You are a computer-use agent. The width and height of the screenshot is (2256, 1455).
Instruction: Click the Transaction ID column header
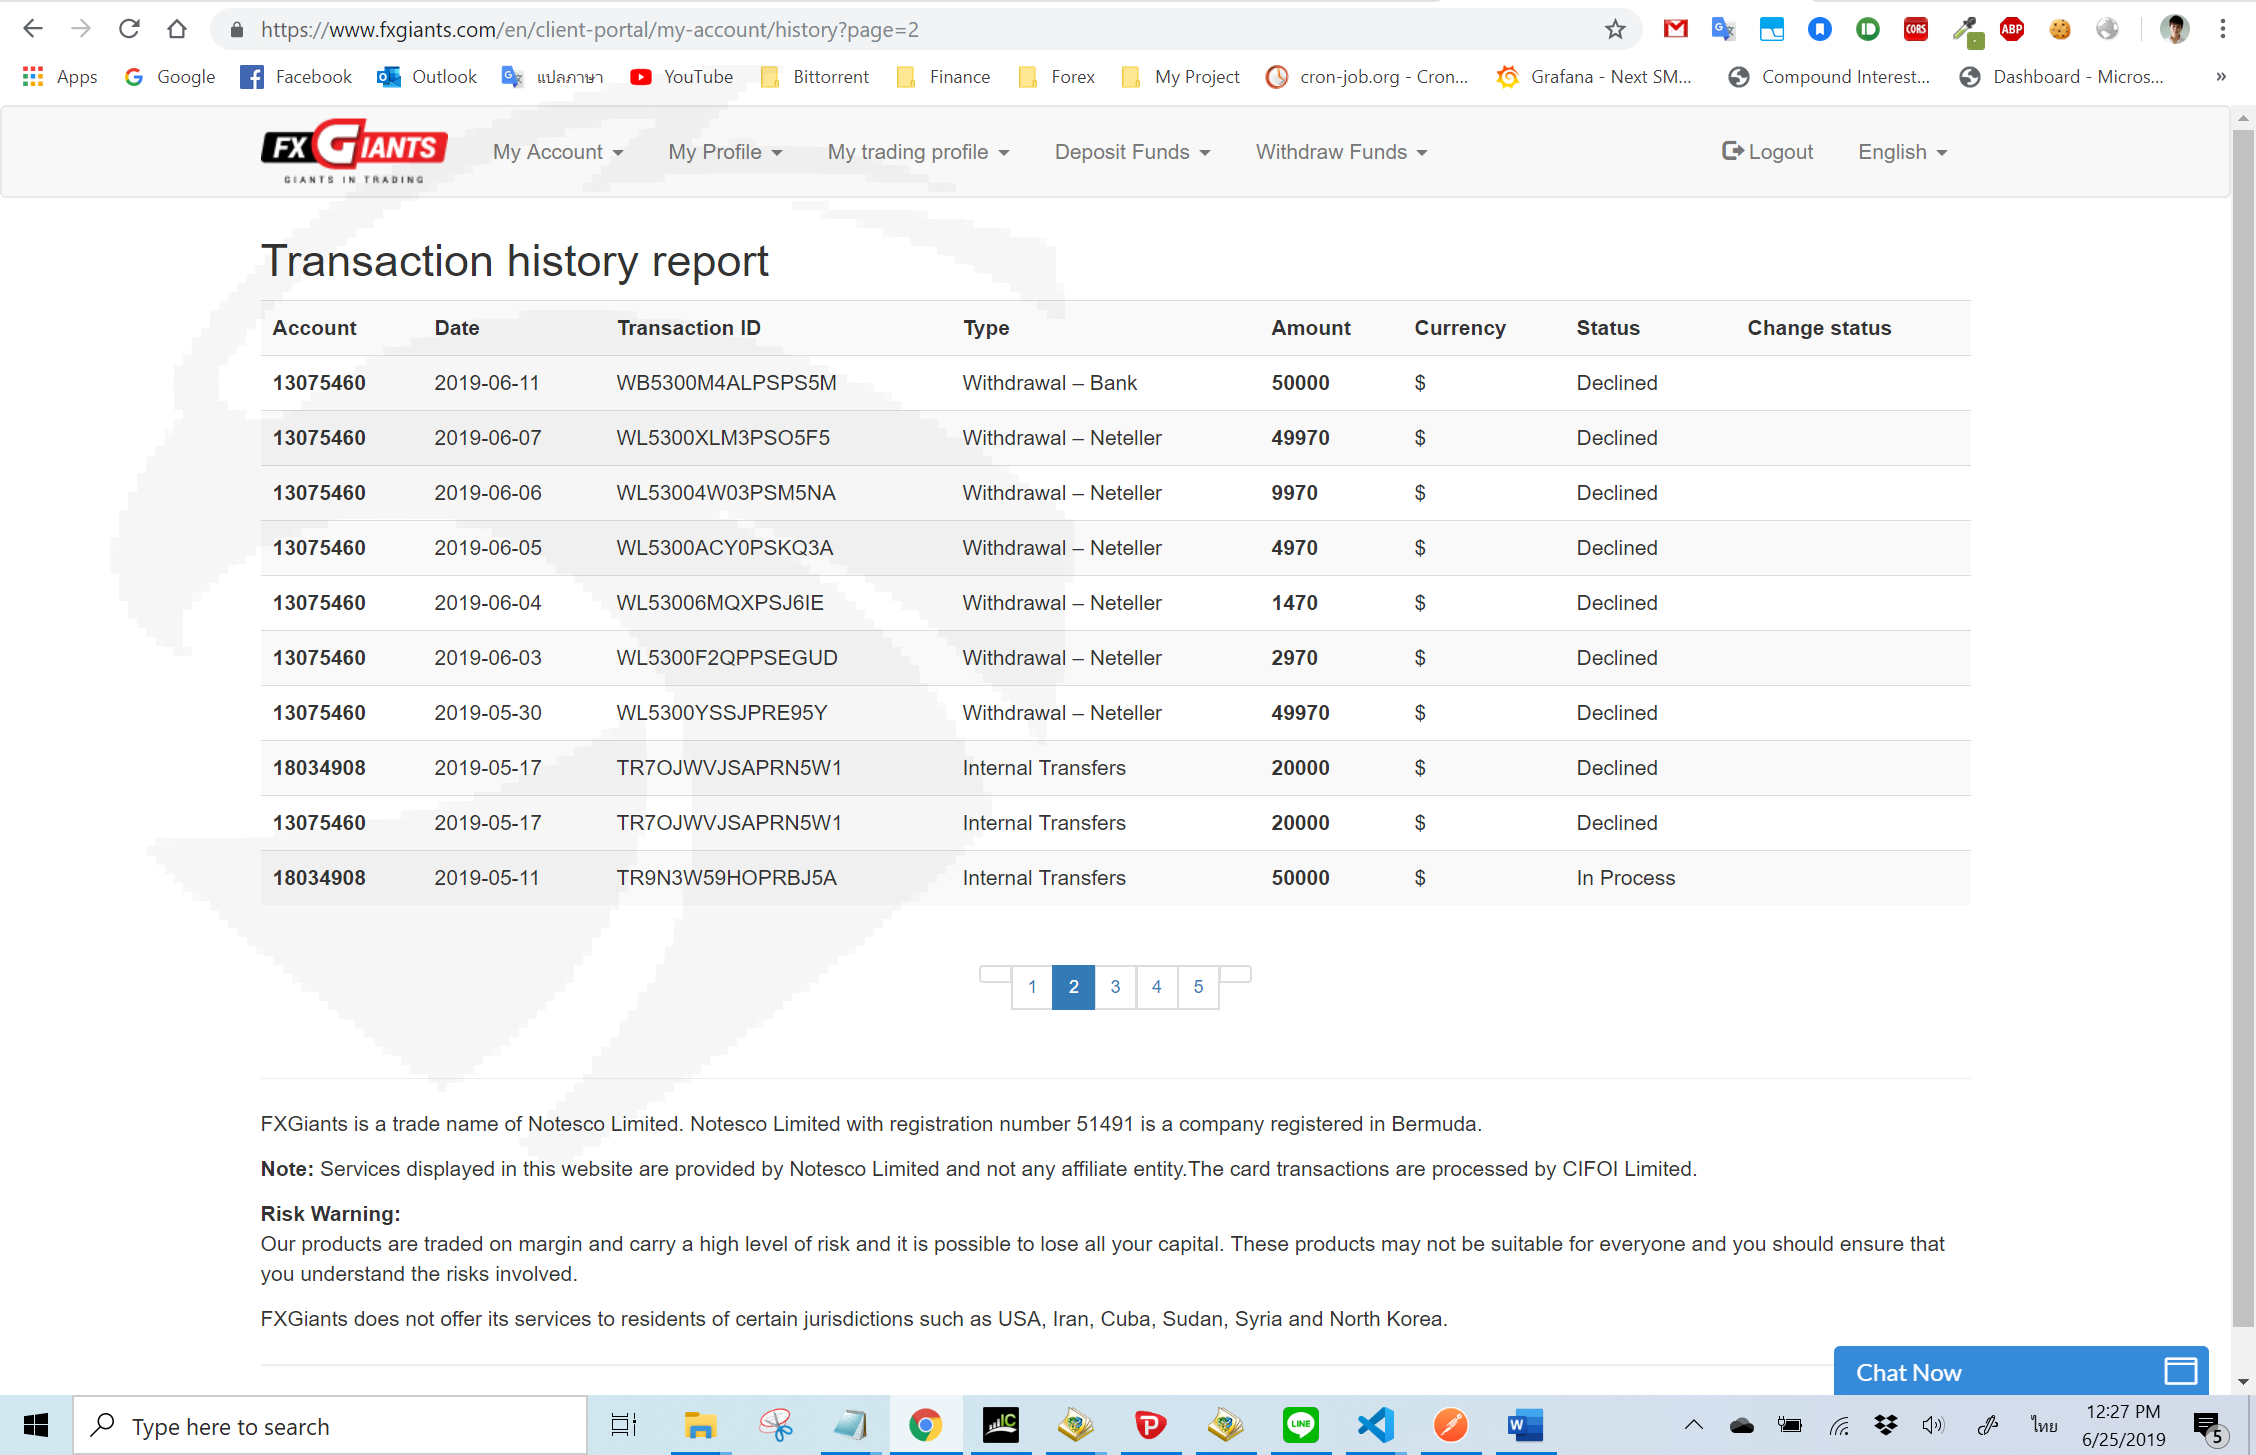689,328
